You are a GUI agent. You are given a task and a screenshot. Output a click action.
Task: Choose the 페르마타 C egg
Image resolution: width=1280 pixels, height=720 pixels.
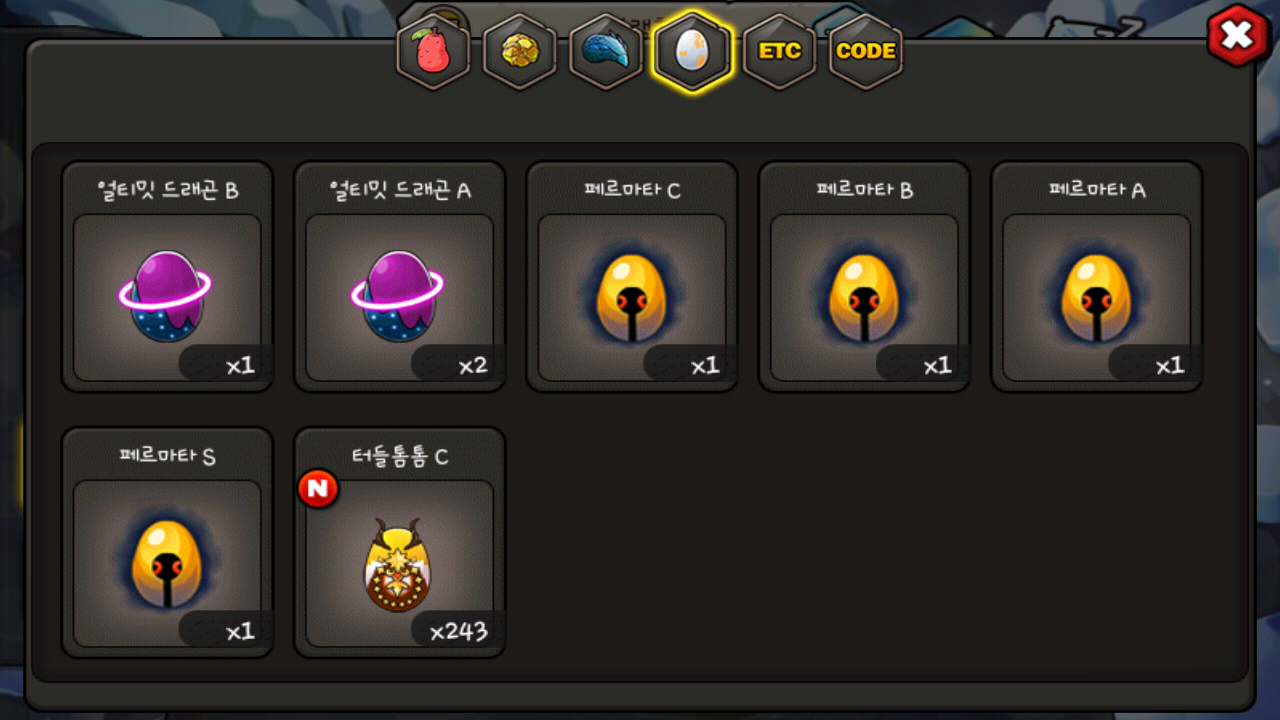[632, 277]
